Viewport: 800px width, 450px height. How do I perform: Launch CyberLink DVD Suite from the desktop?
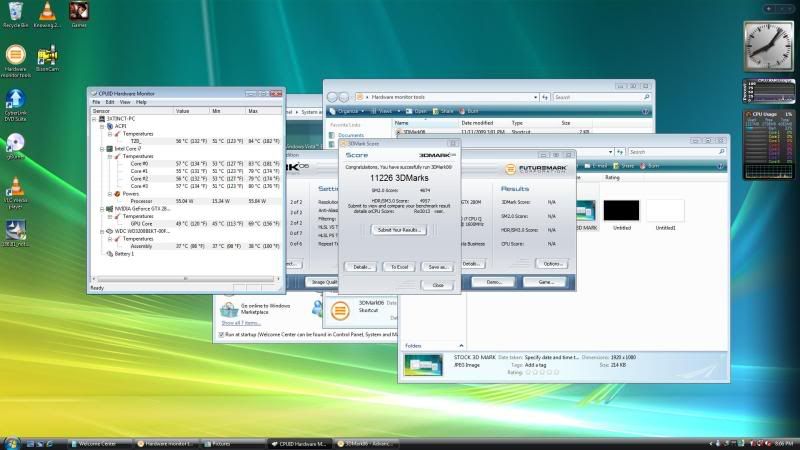pos(15,105)
